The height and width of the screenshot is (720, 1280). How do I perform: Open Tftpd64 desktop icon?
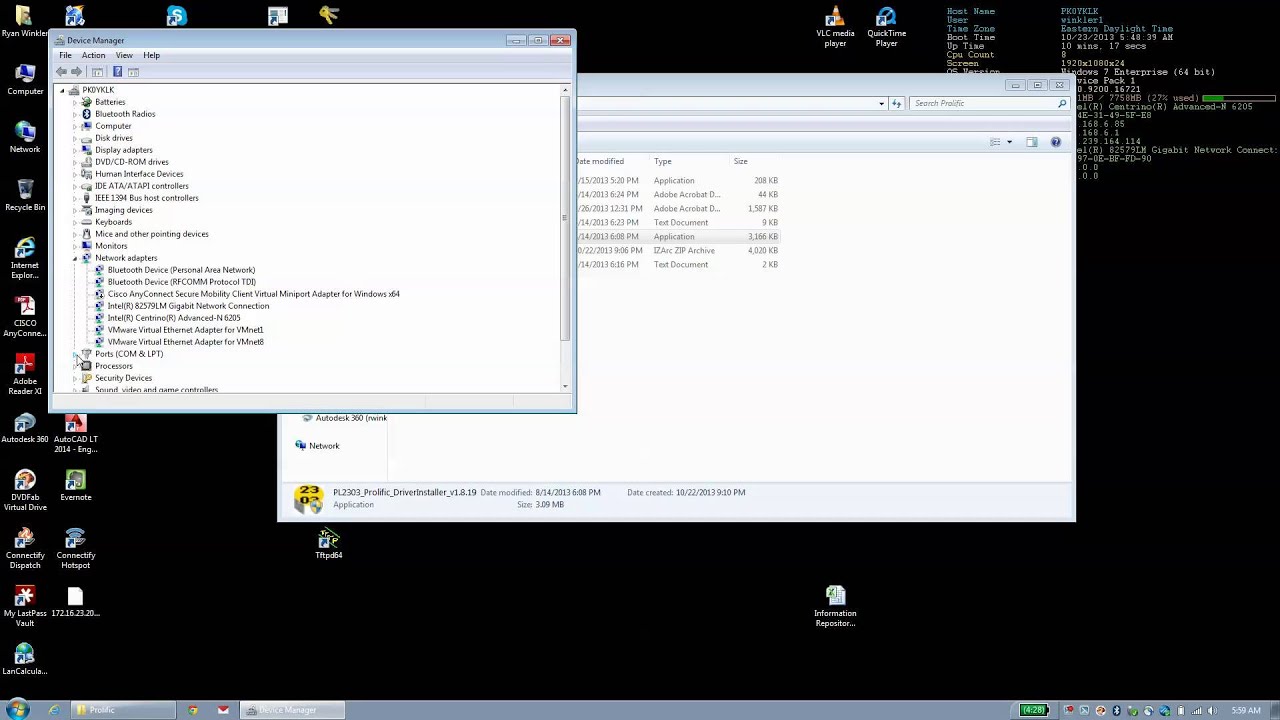point(329,543)
